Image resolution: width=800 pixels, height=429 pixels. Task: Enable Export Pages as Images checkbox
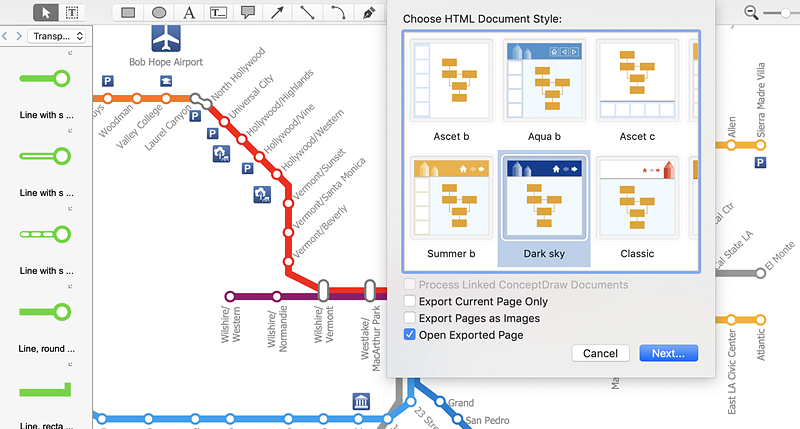[409, 318]
